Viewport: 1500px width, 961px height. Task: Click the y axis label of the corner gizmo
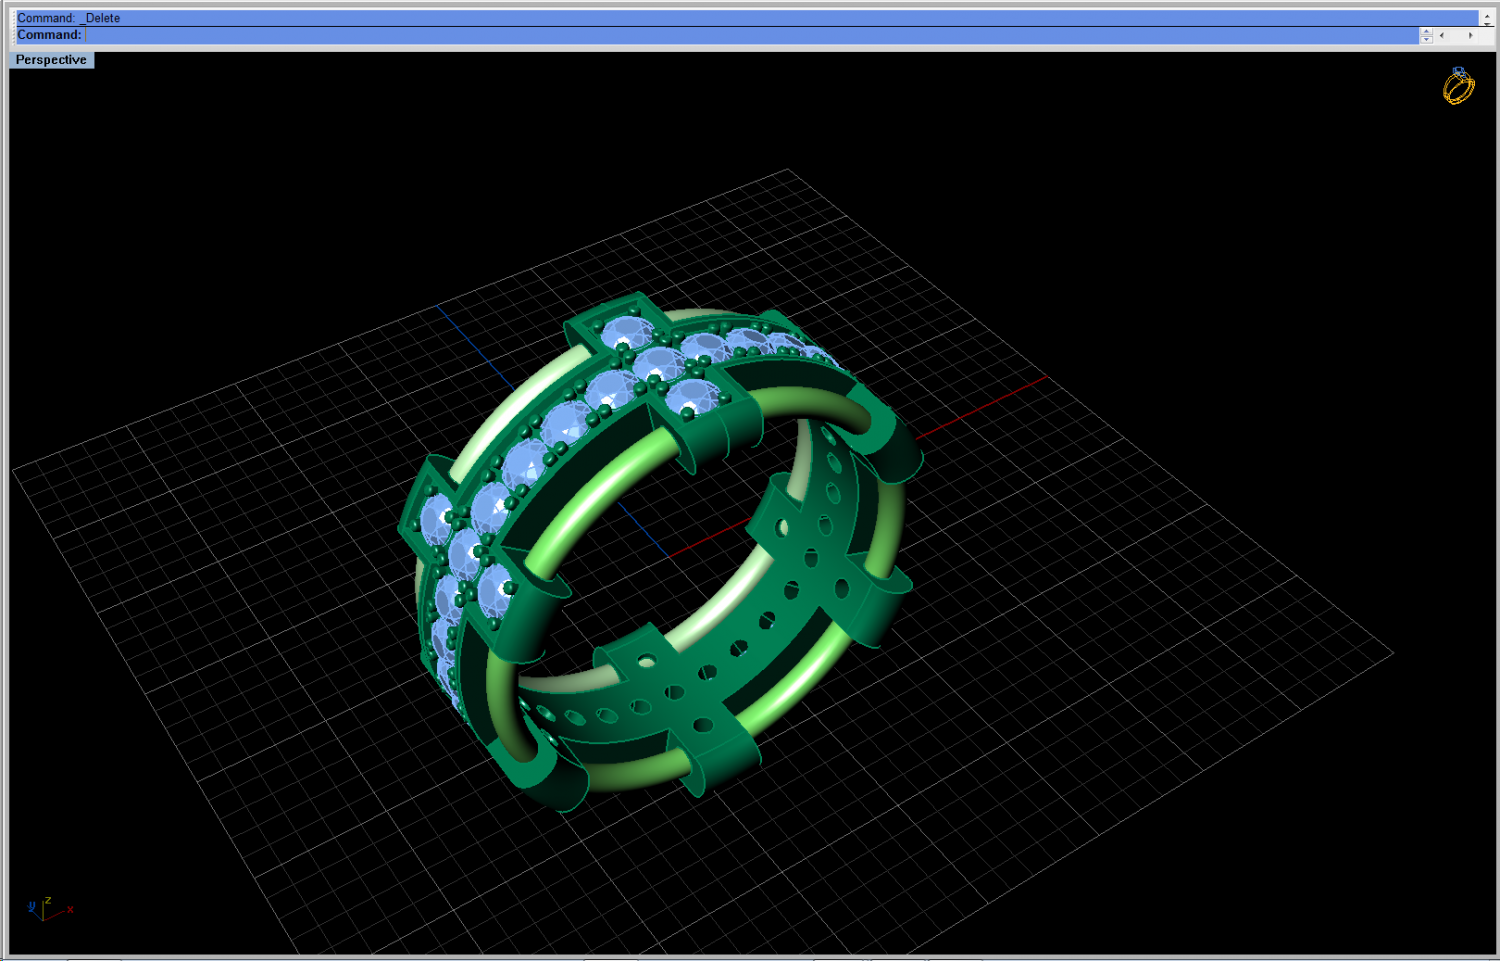31,904
